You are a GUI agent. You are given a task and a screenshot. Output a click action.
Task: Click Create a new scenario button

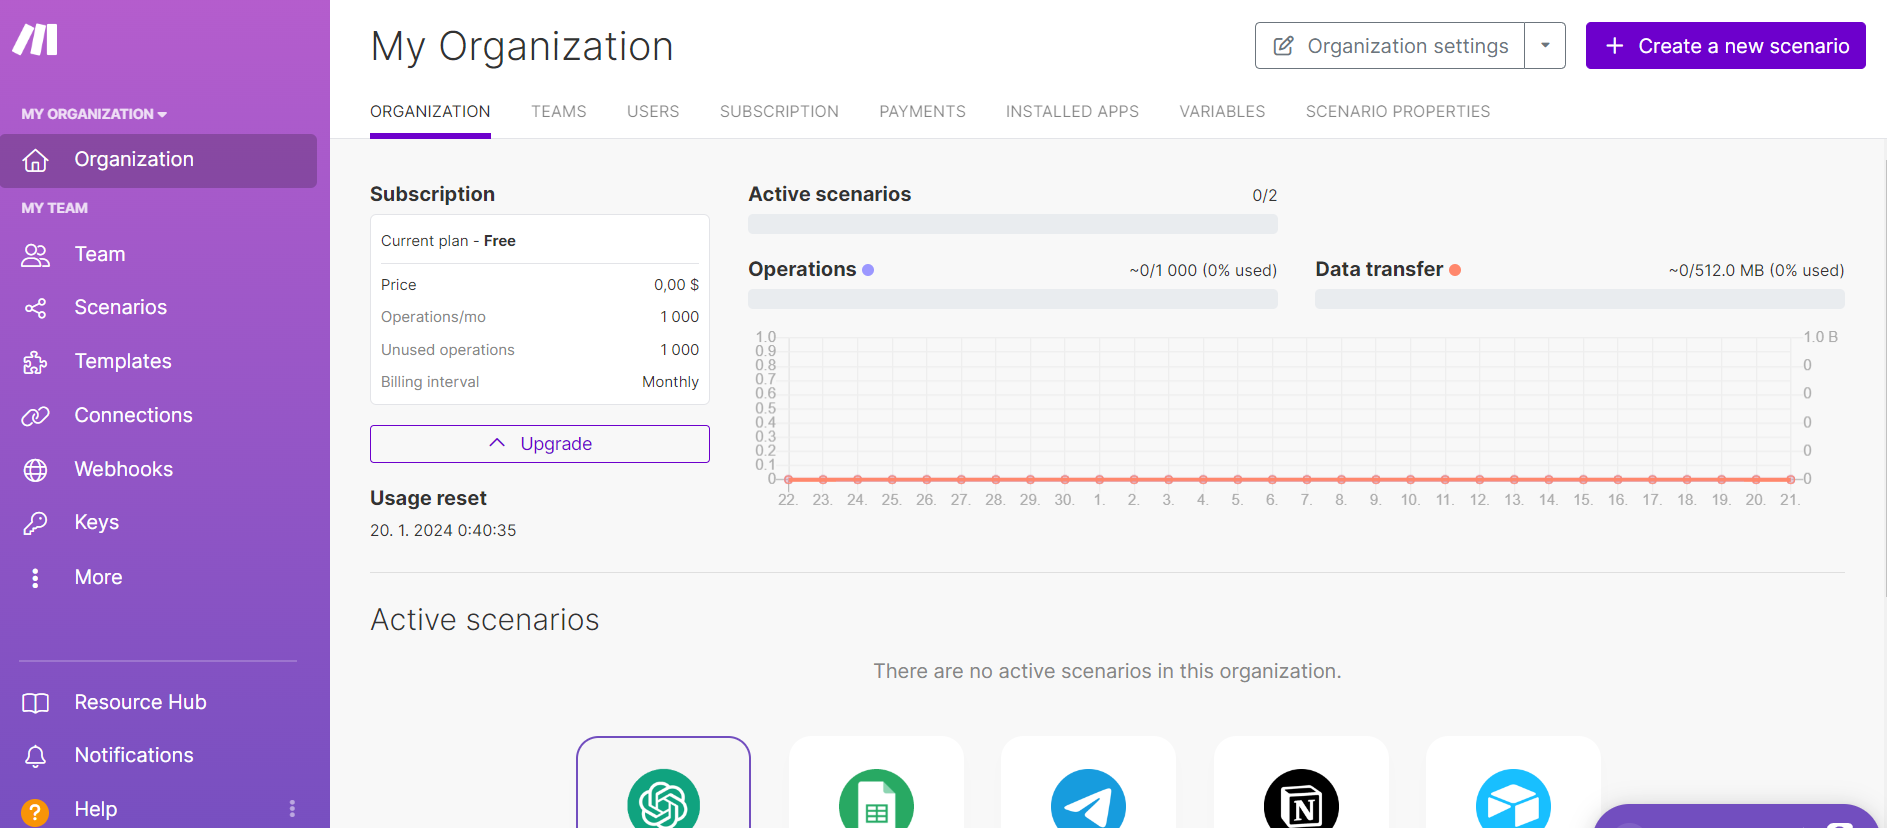(1725, 46)
